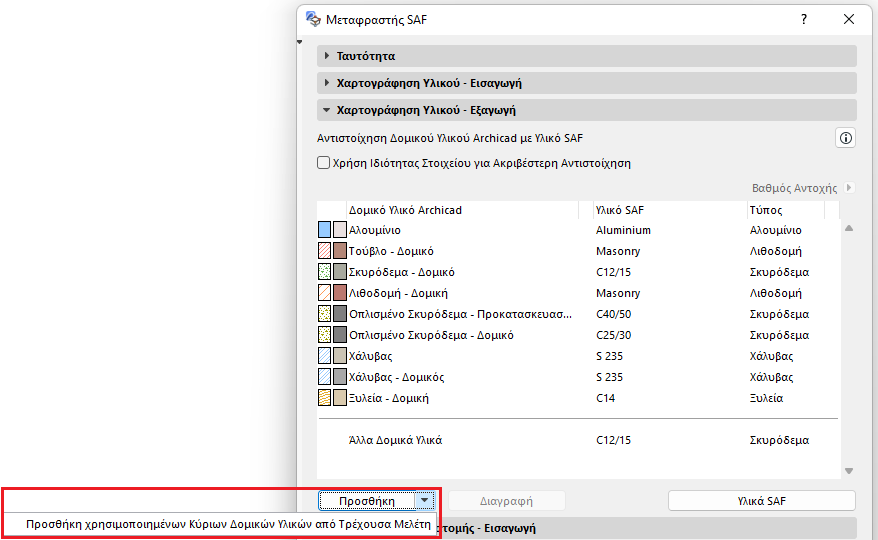Click hatch icon of Οπλισμένο Σκυρόδεμα - Προκατασκευασ…
Screen dimensions: 878x540
324,314
